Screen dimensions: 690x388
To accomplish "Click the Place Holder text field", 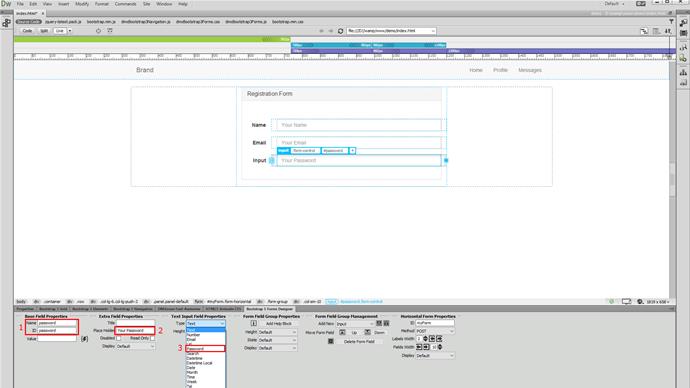I will 135,330.
